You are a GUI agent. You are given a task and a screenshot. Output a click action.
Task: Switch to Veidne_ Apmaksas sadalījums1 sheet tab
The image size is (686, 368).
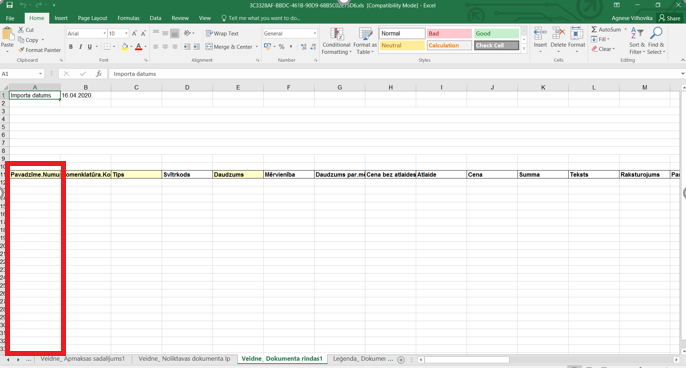83,358
